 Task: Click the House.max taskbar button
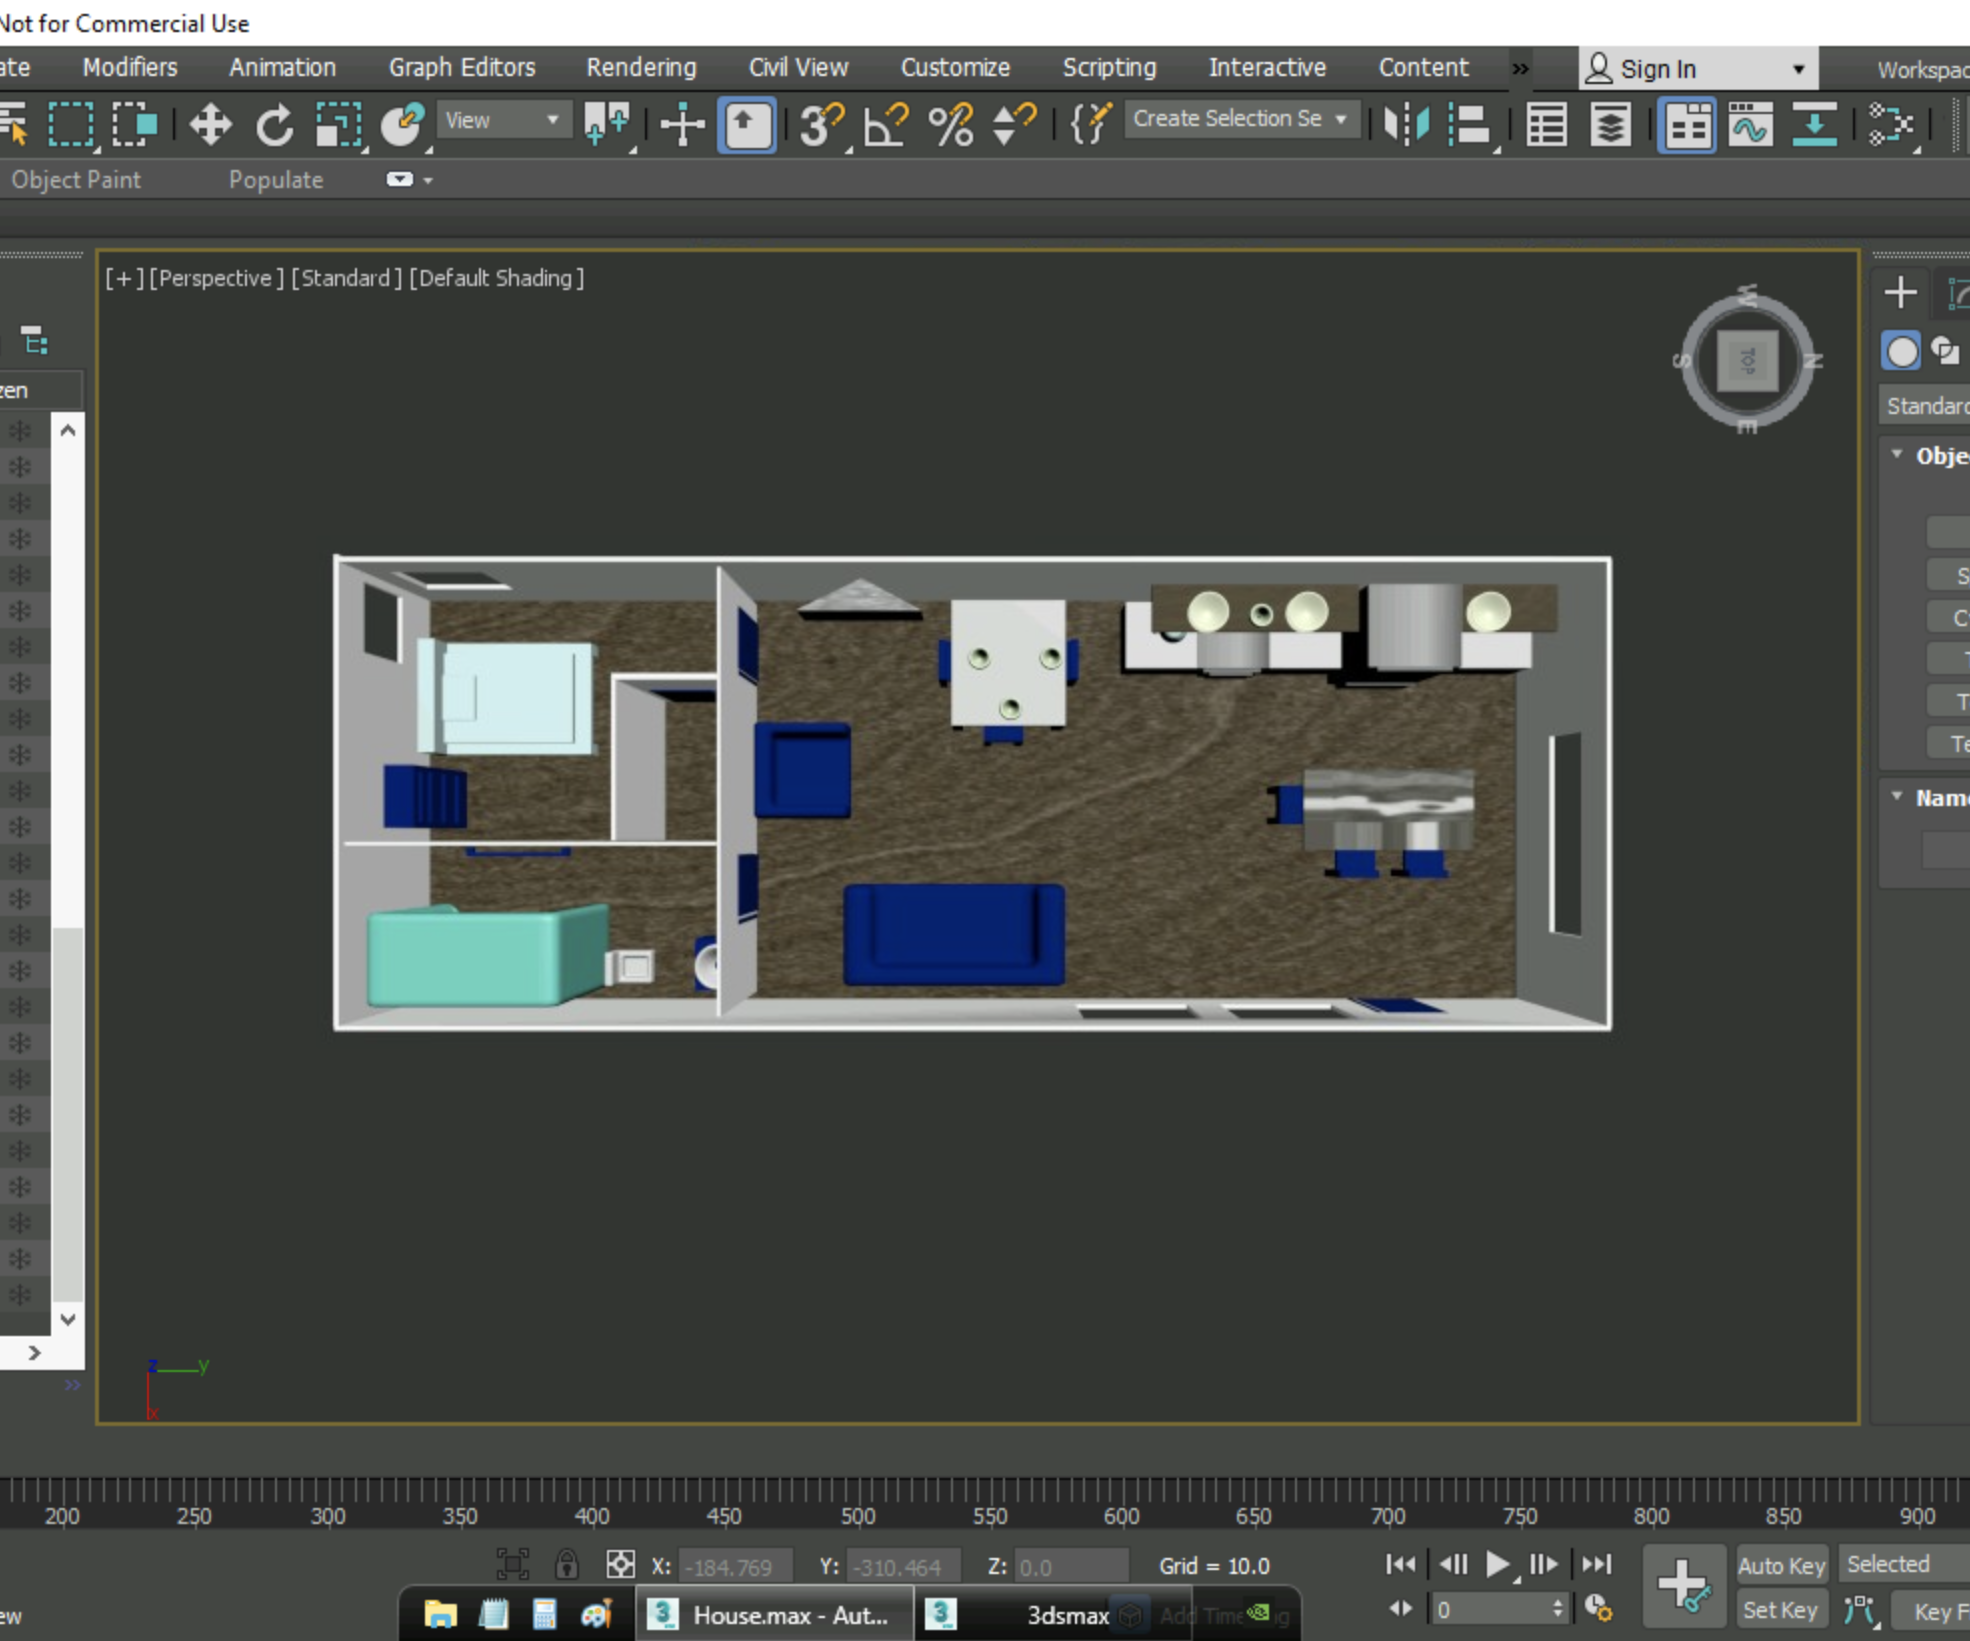(x=775, y=1612)
